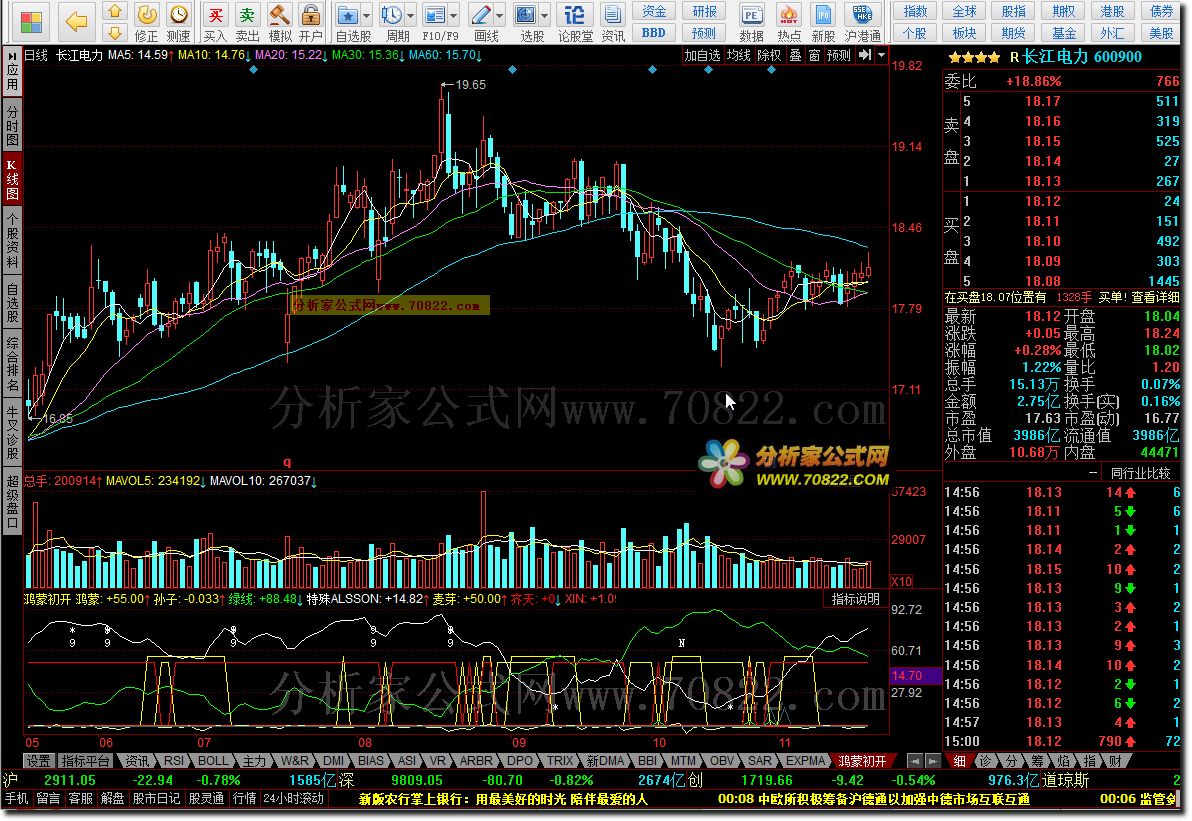Select the 筹 chip distribution tab
Image resolution: width=1192 pixels, height=821 pixels.
(x=1038, y=760)
